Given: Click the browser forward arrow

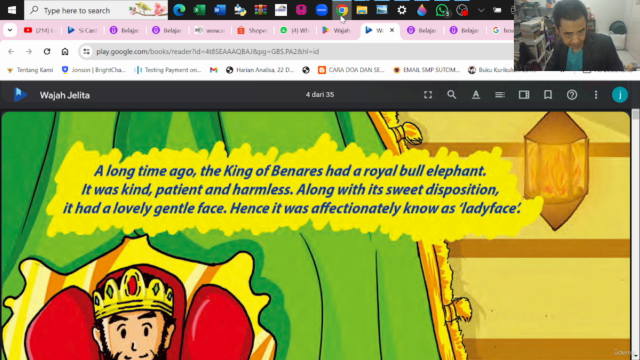Looking at the screenshot, I should click(x=29, y=51).
